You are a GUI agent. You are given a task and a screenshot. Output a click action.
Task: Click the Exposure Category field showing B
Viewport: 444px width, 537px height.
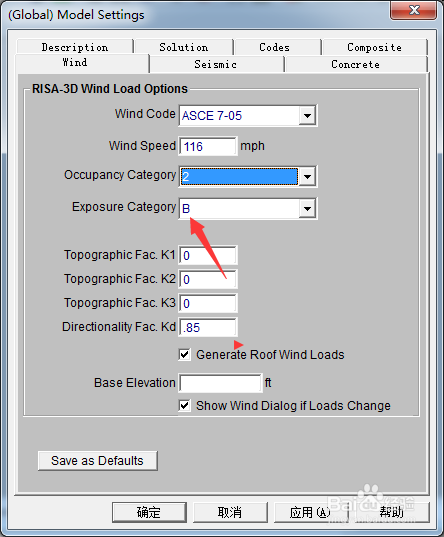click(x=239, y=208)
